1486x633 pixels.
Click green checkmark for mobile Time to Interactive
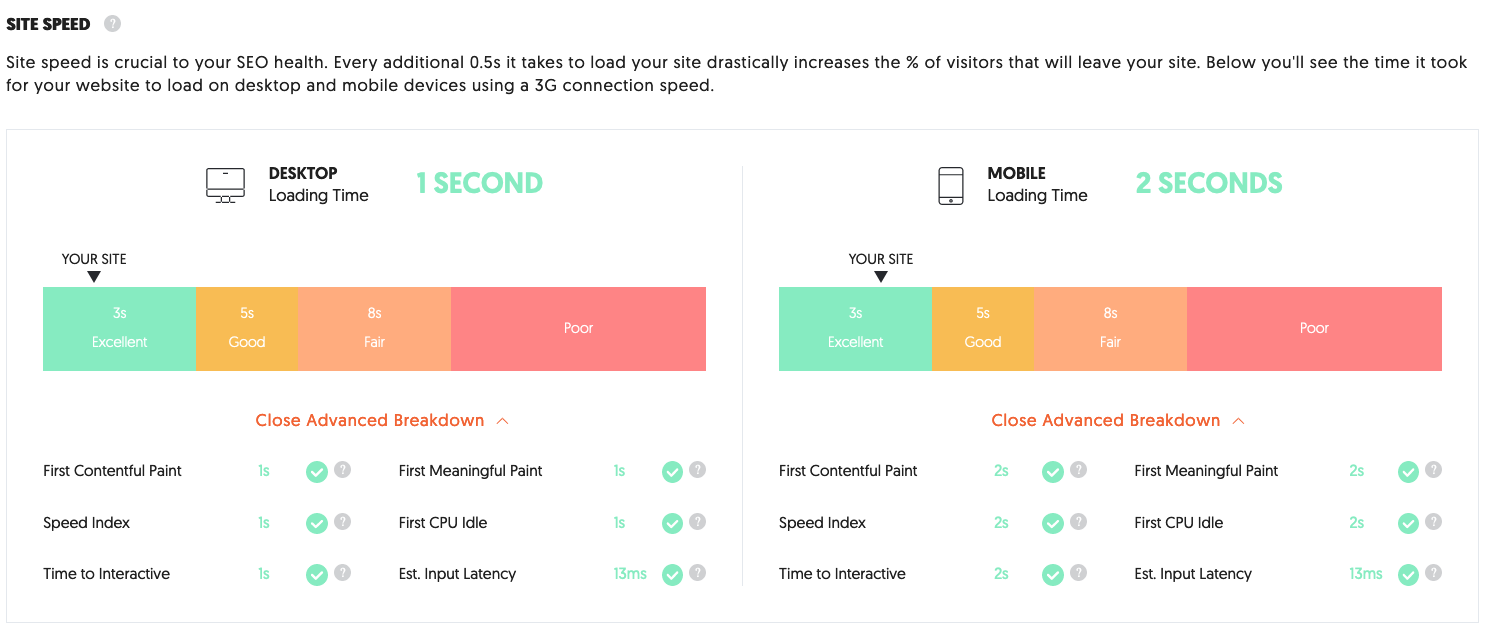click(1053, 575)
